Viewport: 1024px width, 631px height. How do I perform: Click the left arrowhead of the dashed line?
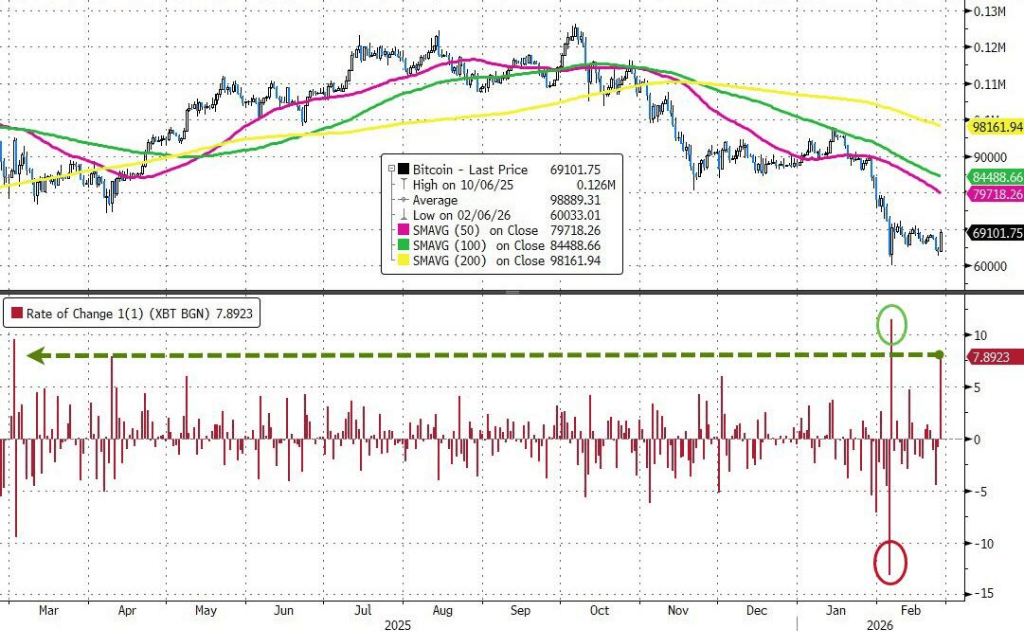[x=34, y=355]
